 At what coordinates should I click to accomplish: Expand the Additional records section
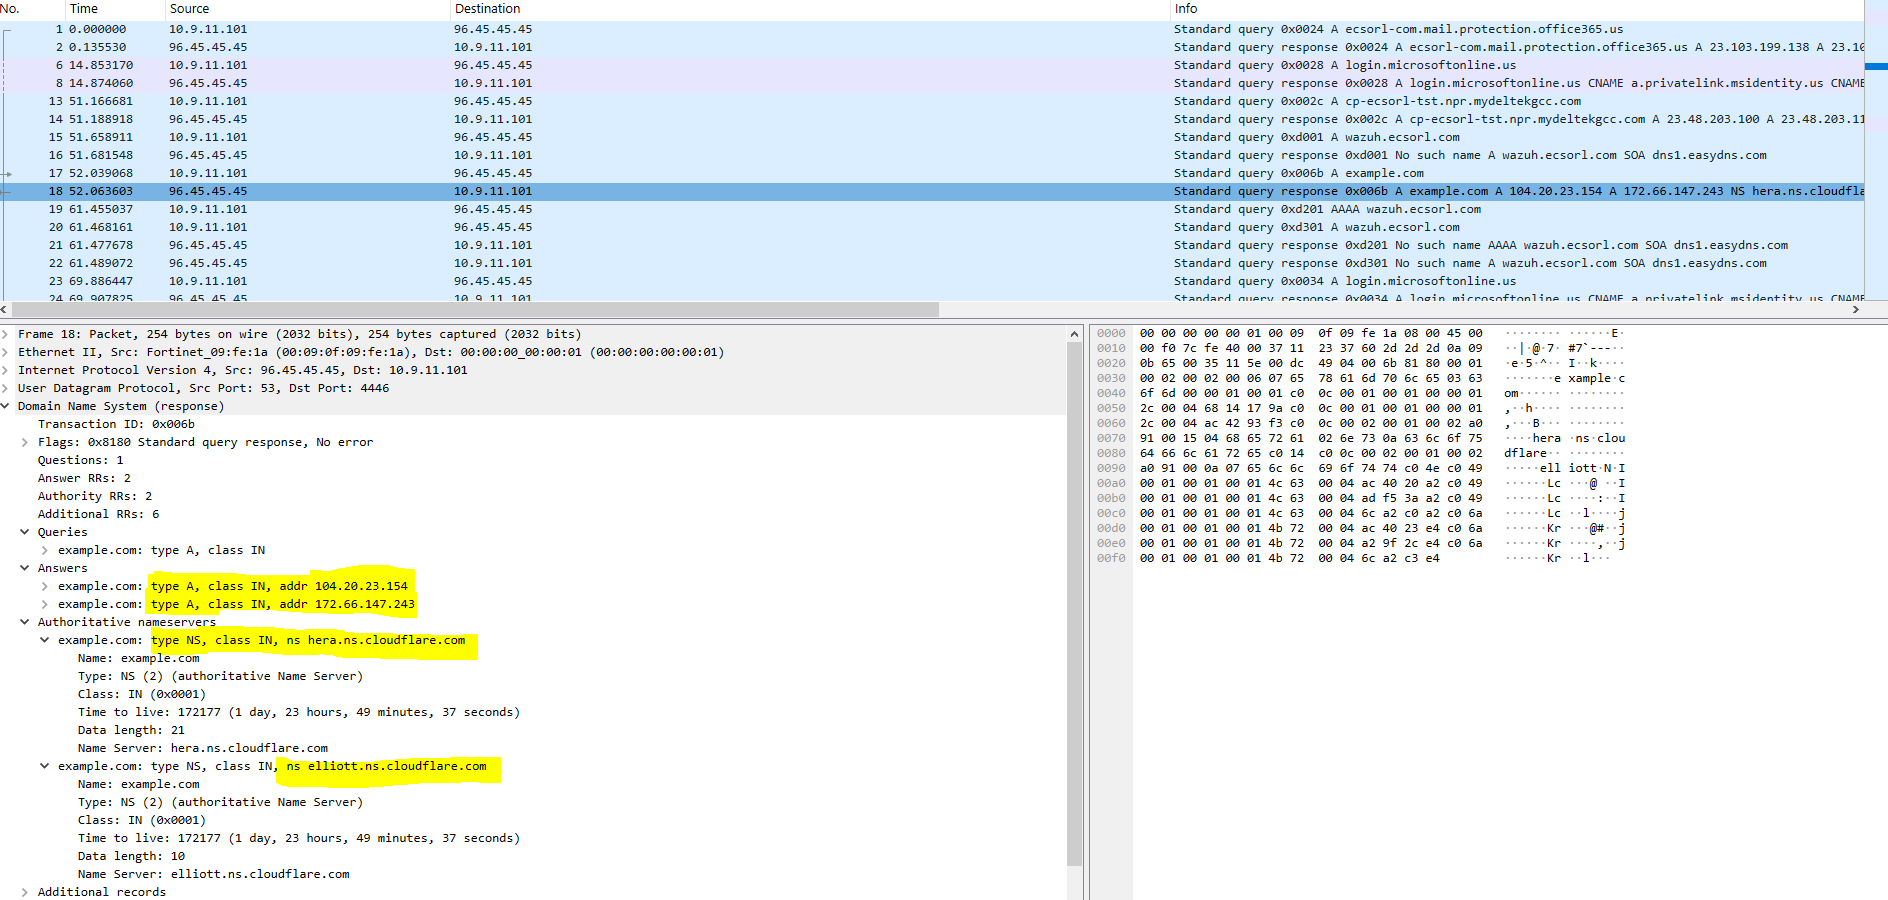(x=25, y=892)
